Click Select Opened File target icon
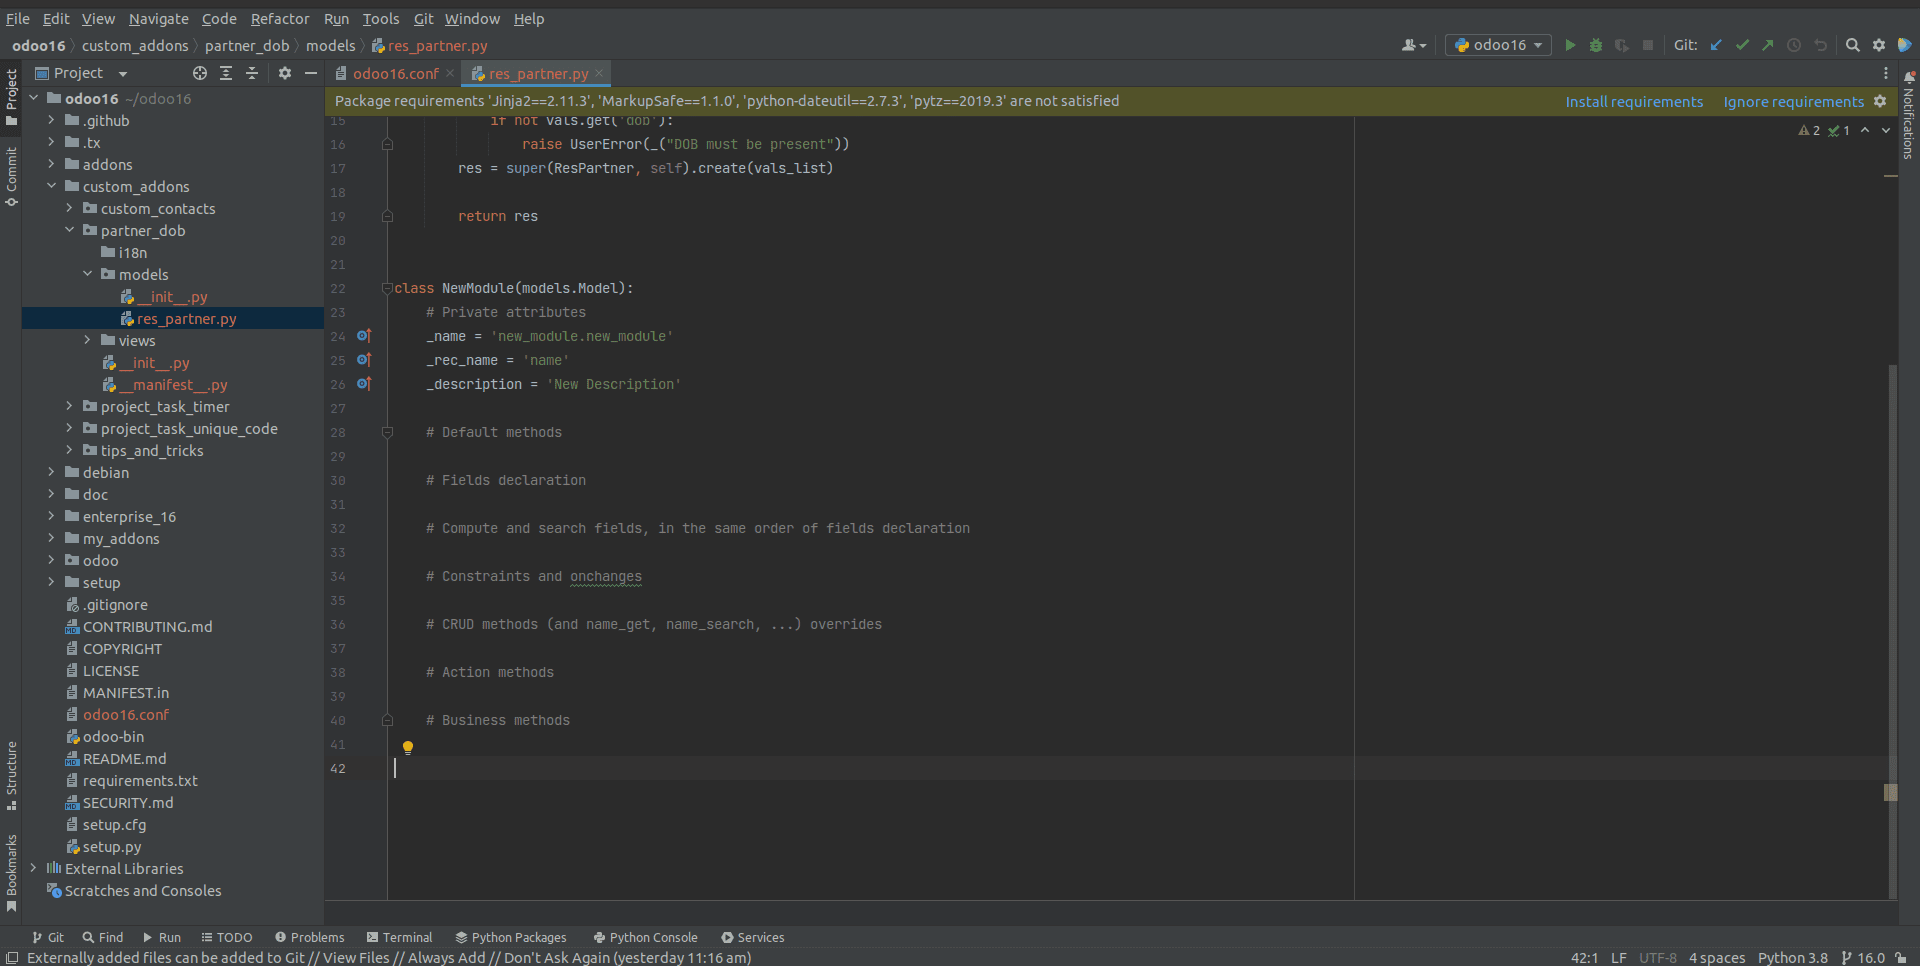 coord(200,73)
